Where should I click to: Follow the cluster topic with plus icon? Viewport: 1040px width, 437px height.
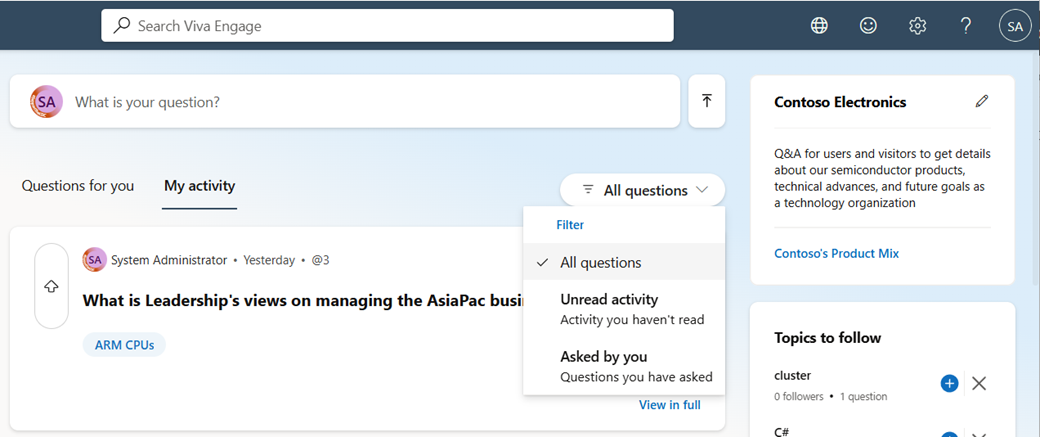click(x=950, y=383)
